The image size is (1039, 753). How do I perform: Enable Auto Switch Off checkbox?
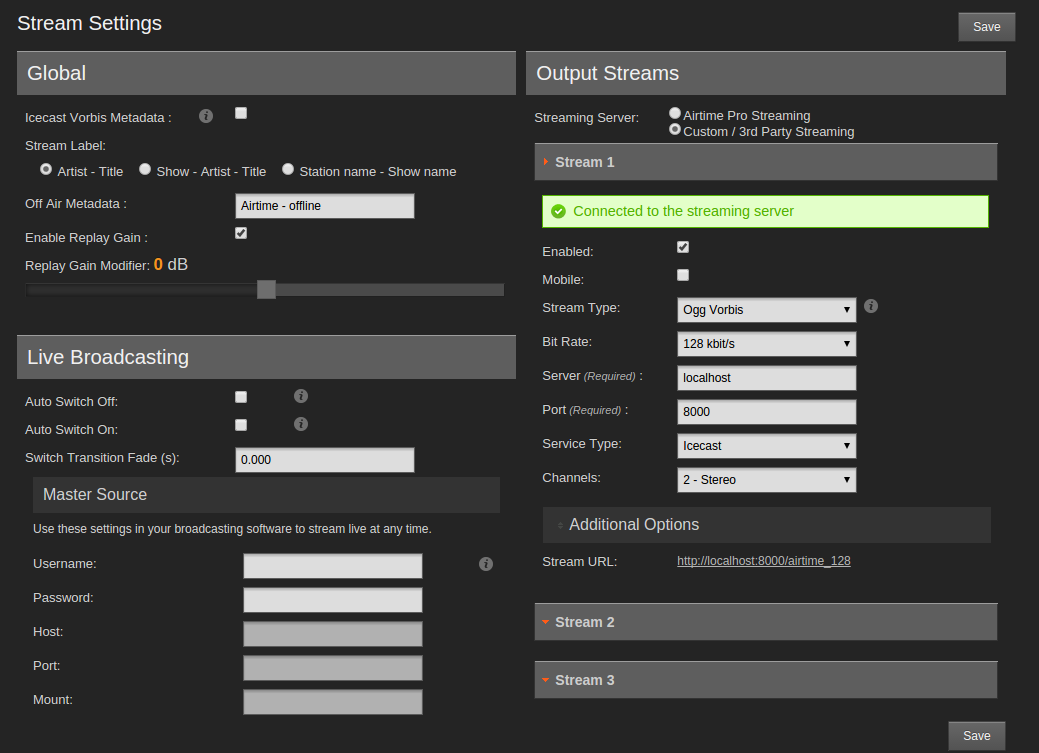[241, 397]
